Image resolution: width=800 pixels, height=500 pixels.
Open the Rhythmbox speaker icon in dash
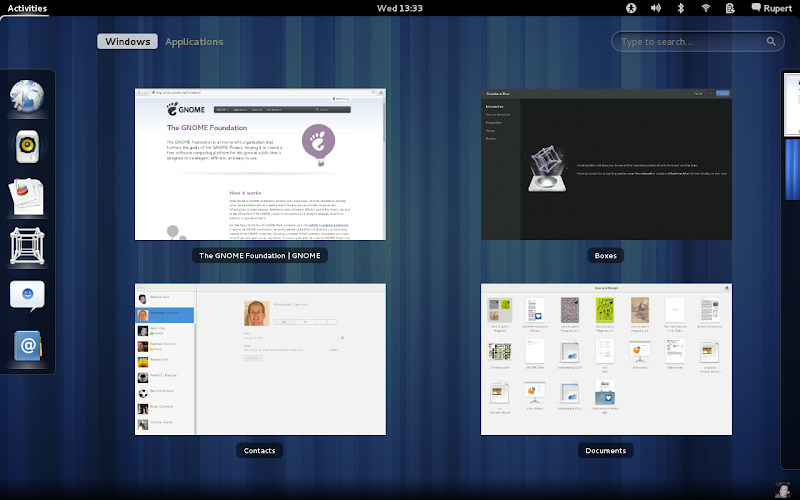tap(27, 147)
